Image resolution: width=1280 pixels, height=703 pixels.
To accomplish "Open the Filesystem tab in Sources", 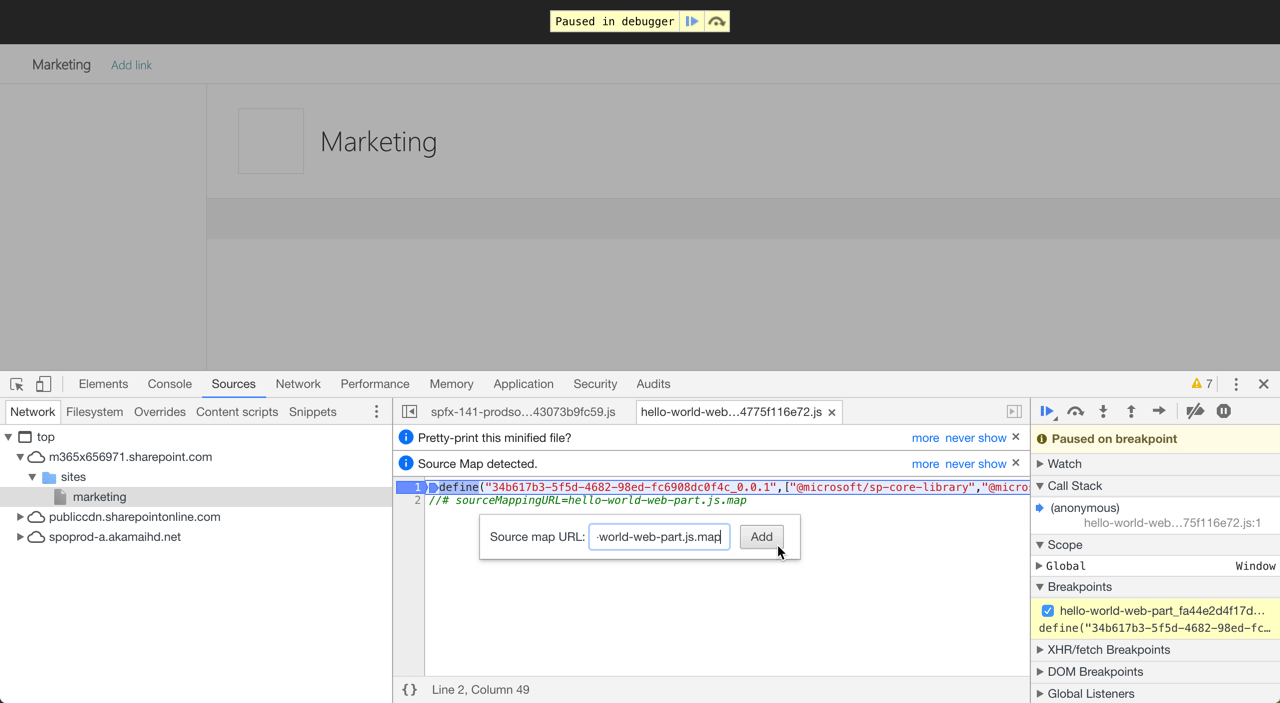I will pyautogui.click(x=94, y=412).
